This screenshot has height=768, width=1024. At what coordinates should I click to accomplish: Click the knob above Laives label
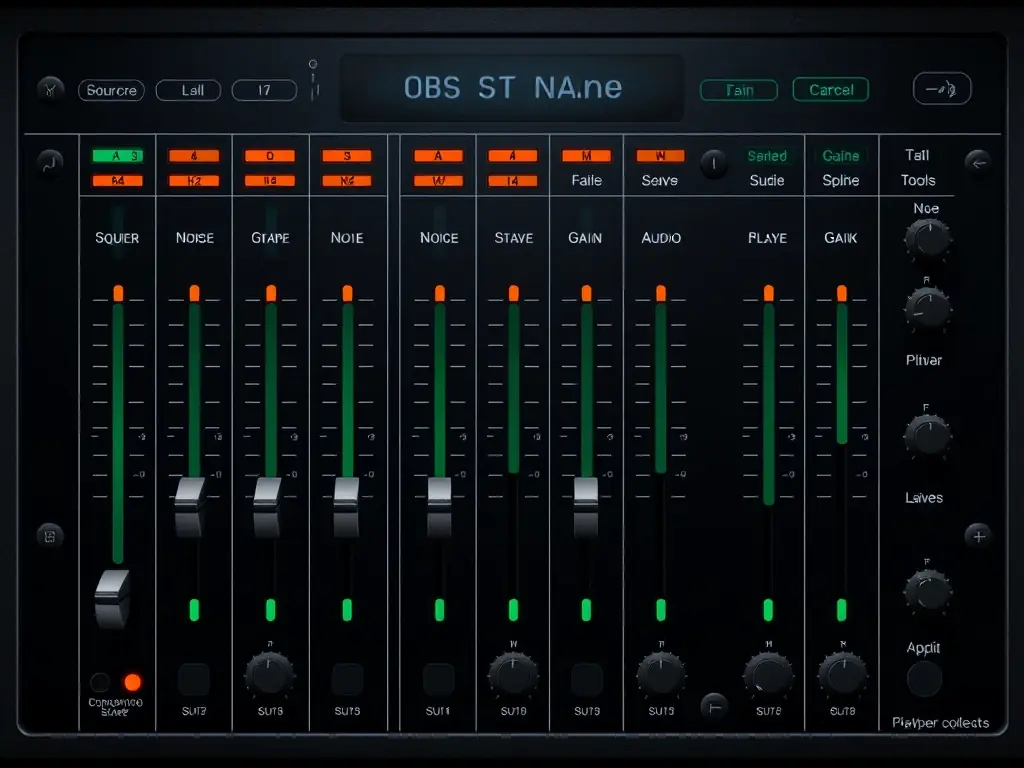[x=927, y=436]
